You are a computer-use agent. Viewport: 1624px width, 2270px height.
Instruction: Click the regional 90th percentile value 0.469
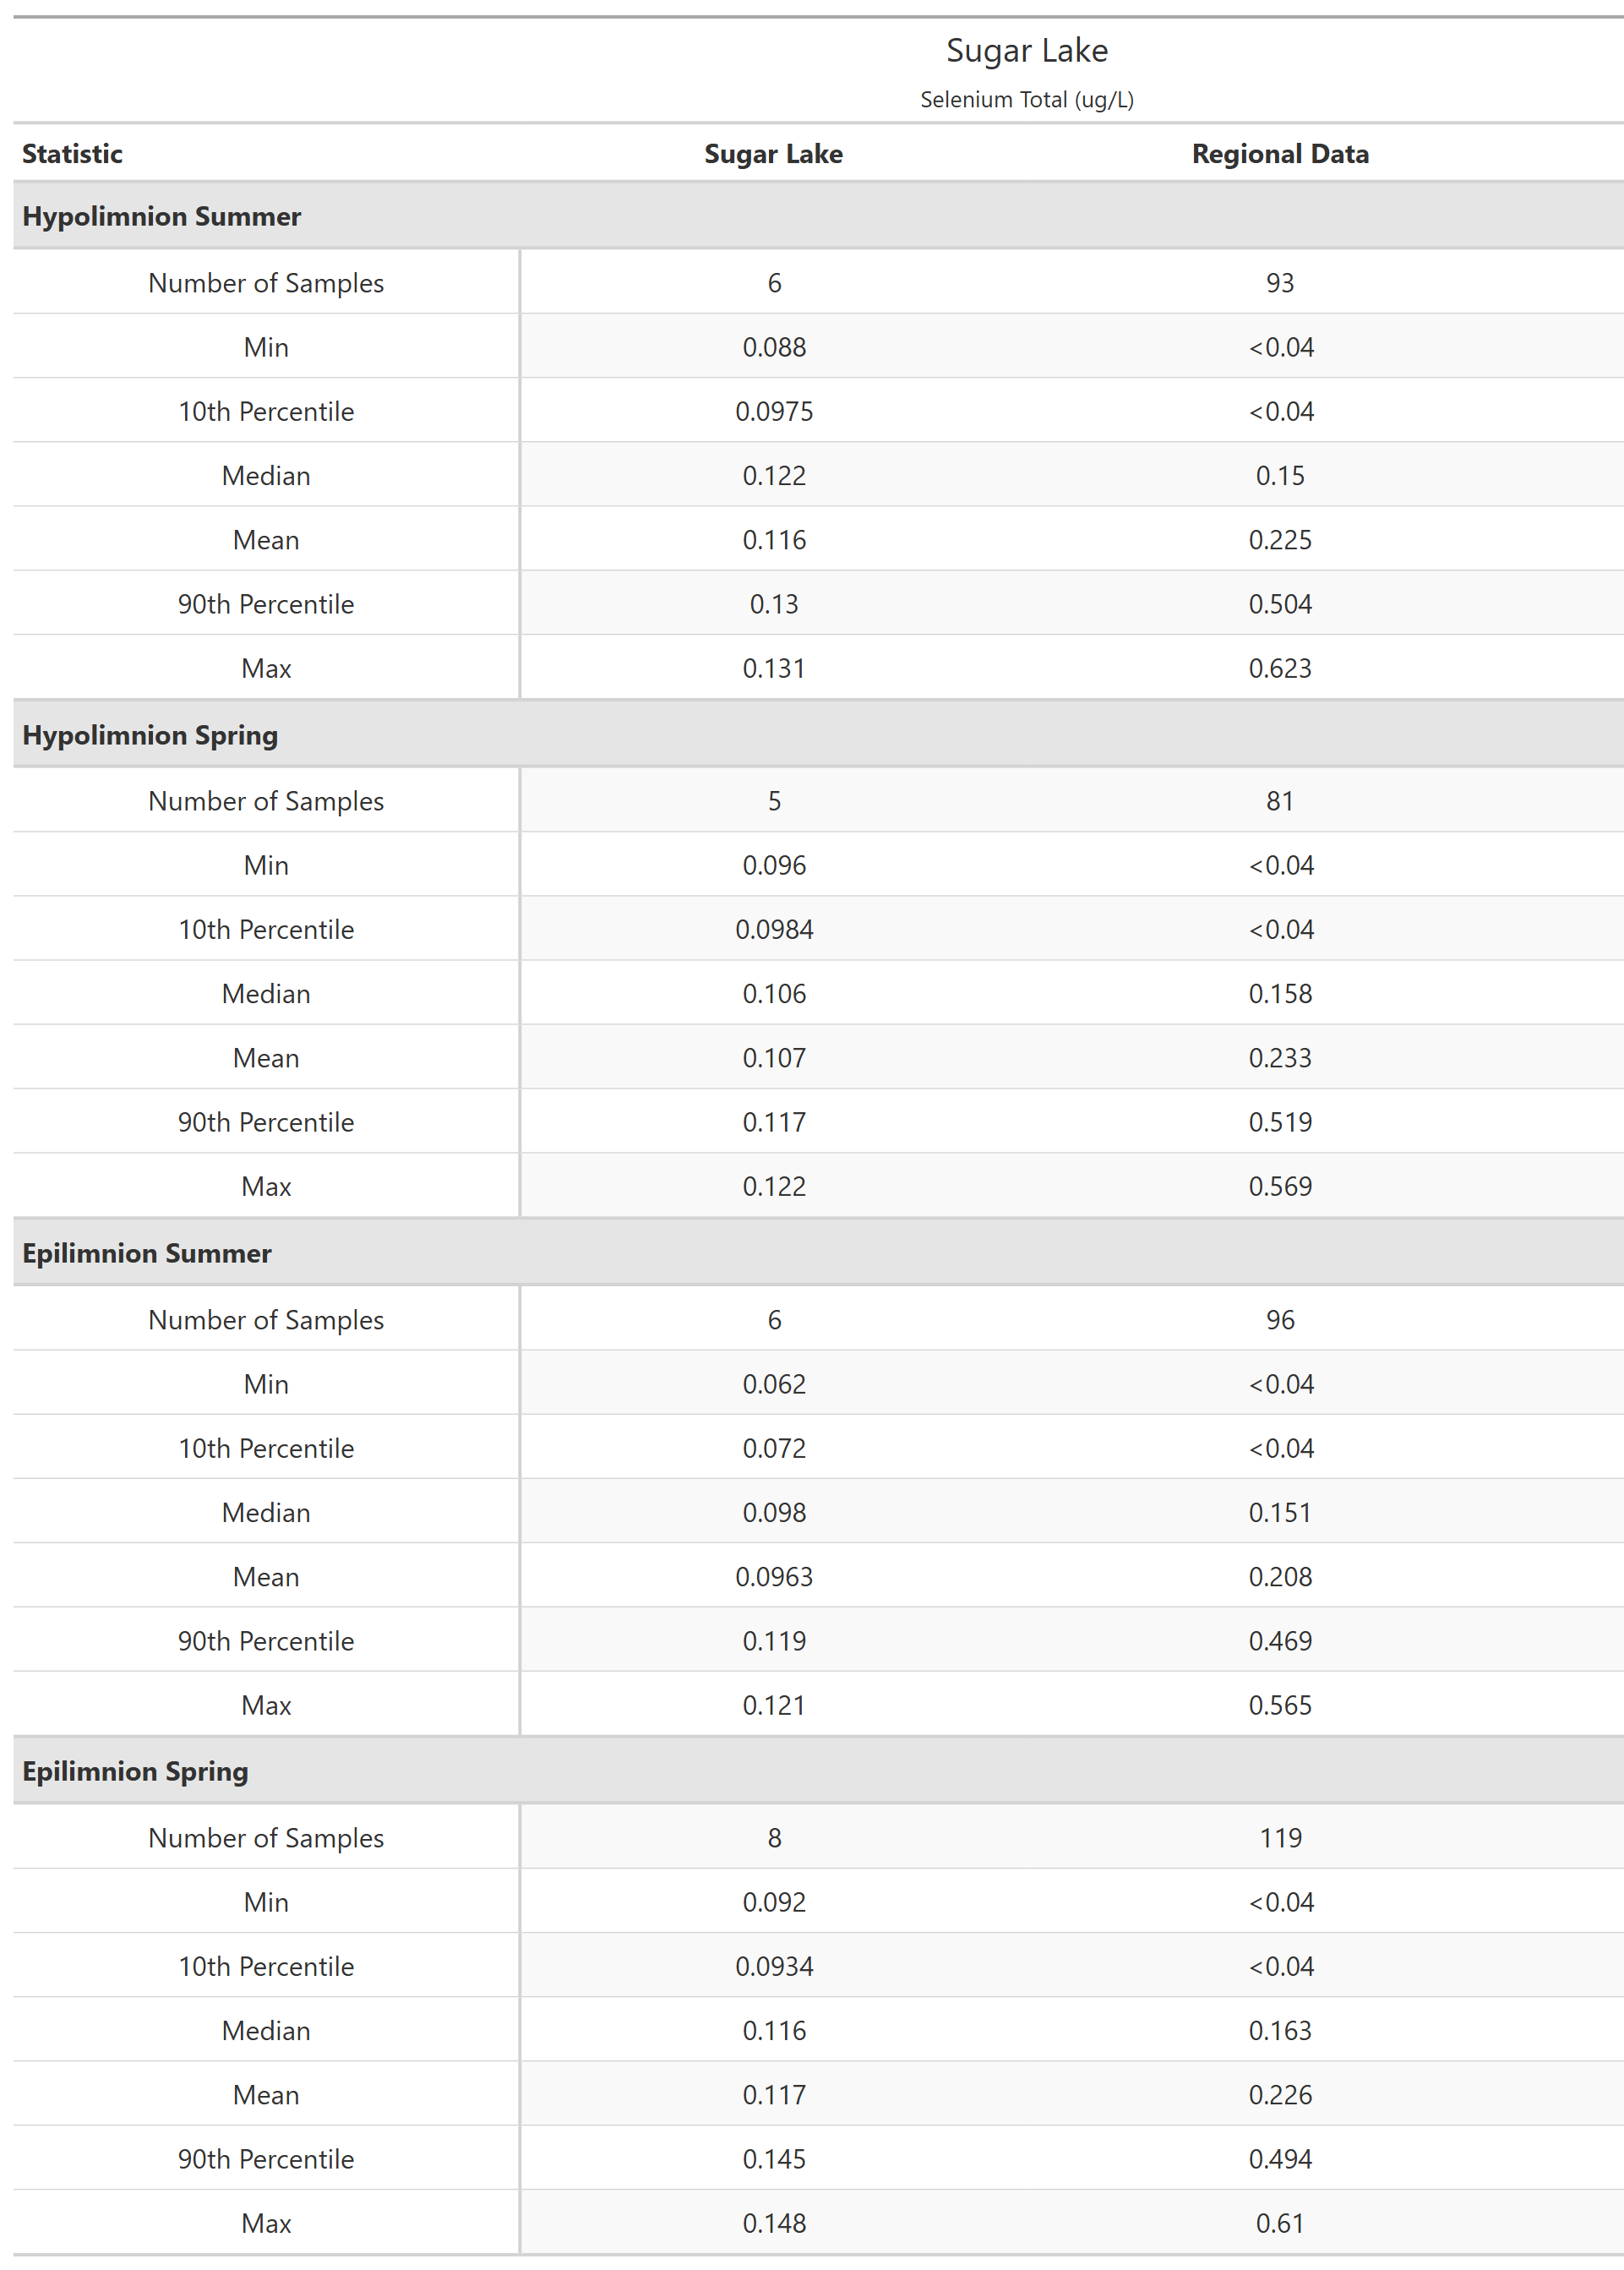(1279, 1641)
